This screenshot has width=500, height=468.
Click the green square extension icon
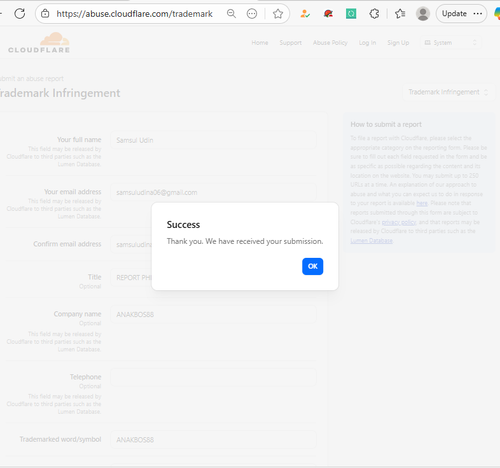click(351, 14)
